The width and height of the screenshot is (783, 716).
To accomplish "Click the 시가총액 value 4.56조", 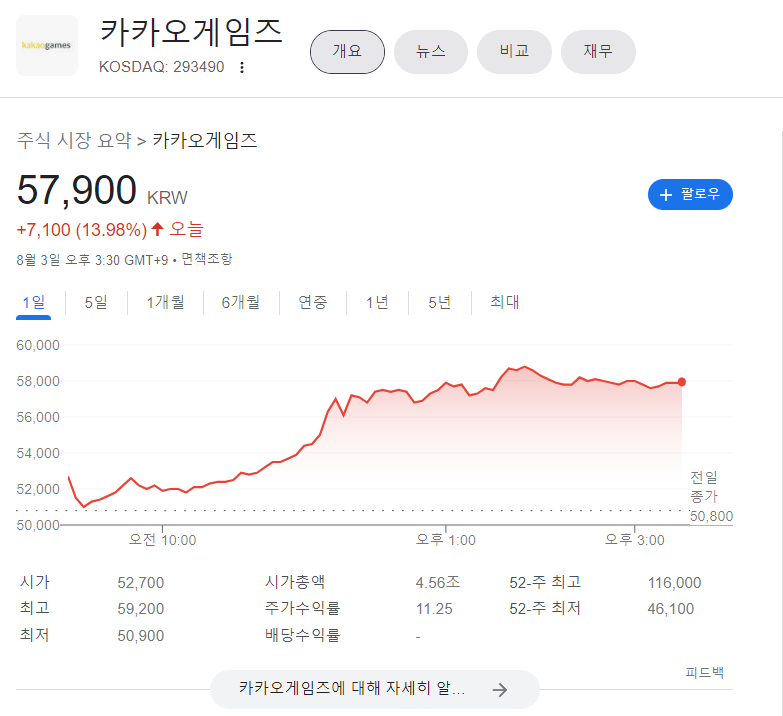I will 437,583.
